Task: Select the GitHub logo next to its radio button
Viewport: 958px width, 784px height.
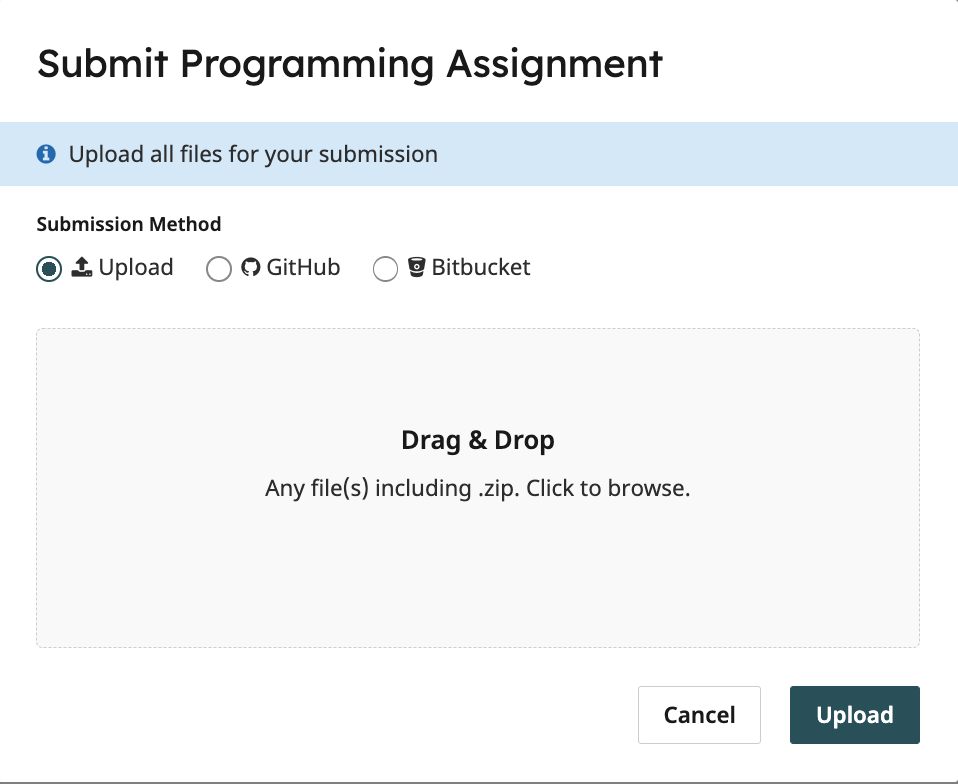Action: click(x=252, y=267)
